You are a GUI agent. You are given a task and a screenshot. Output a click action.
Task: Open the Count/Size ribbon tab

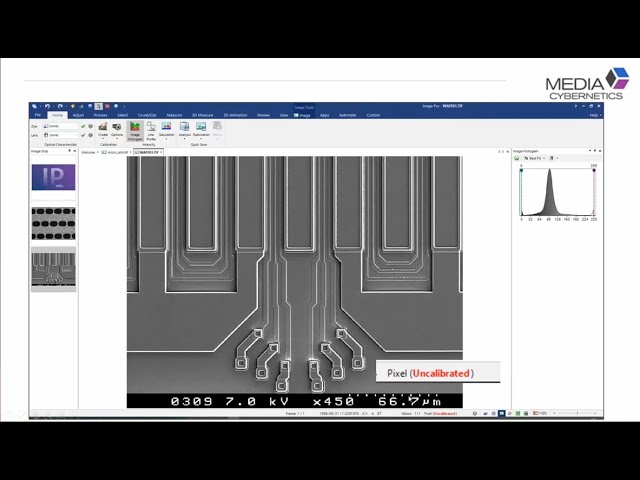tap(147, 115)
